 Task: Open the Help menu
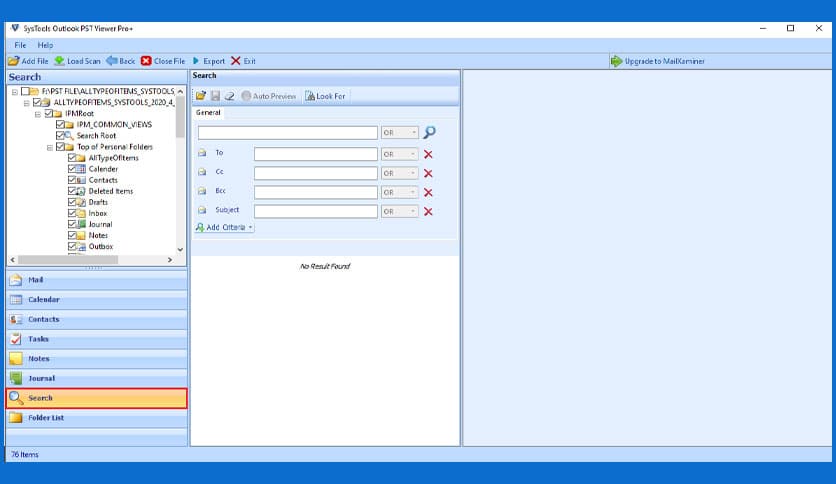[x=45, y=45]
